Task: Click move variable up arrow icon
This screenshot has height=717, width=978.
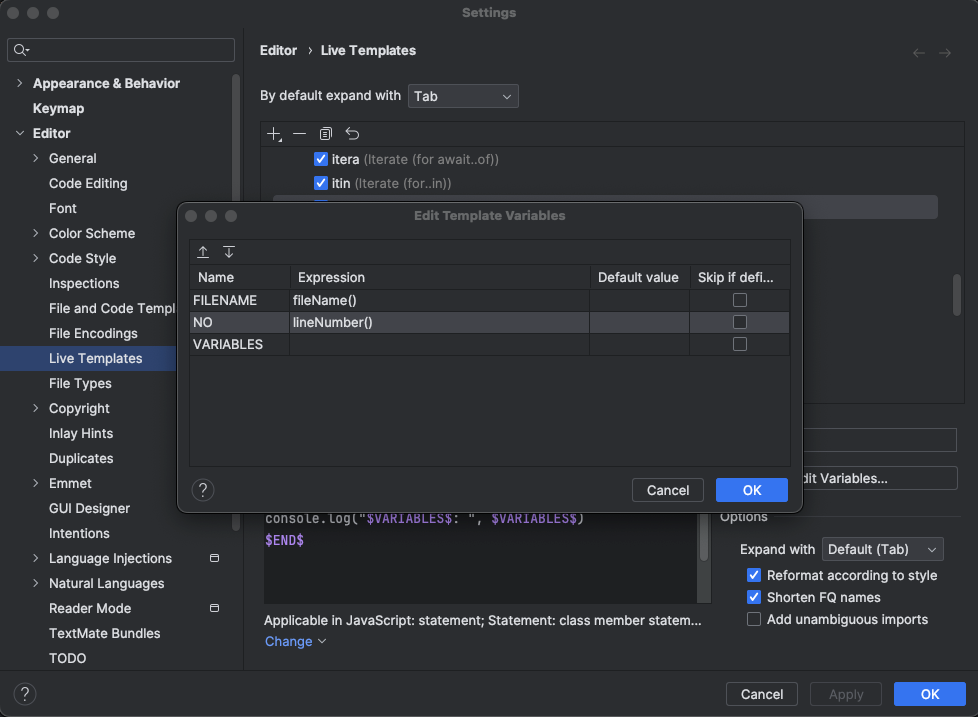Action: click(x=203, y=252)
